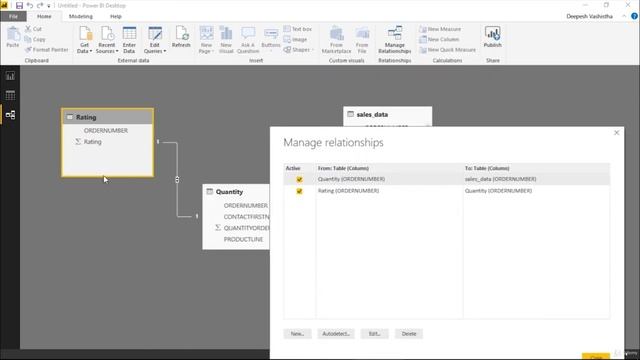This screenshot has height=360, width=640.
Task: Click the Undo arrow icon
Action: tap(30, 6)
